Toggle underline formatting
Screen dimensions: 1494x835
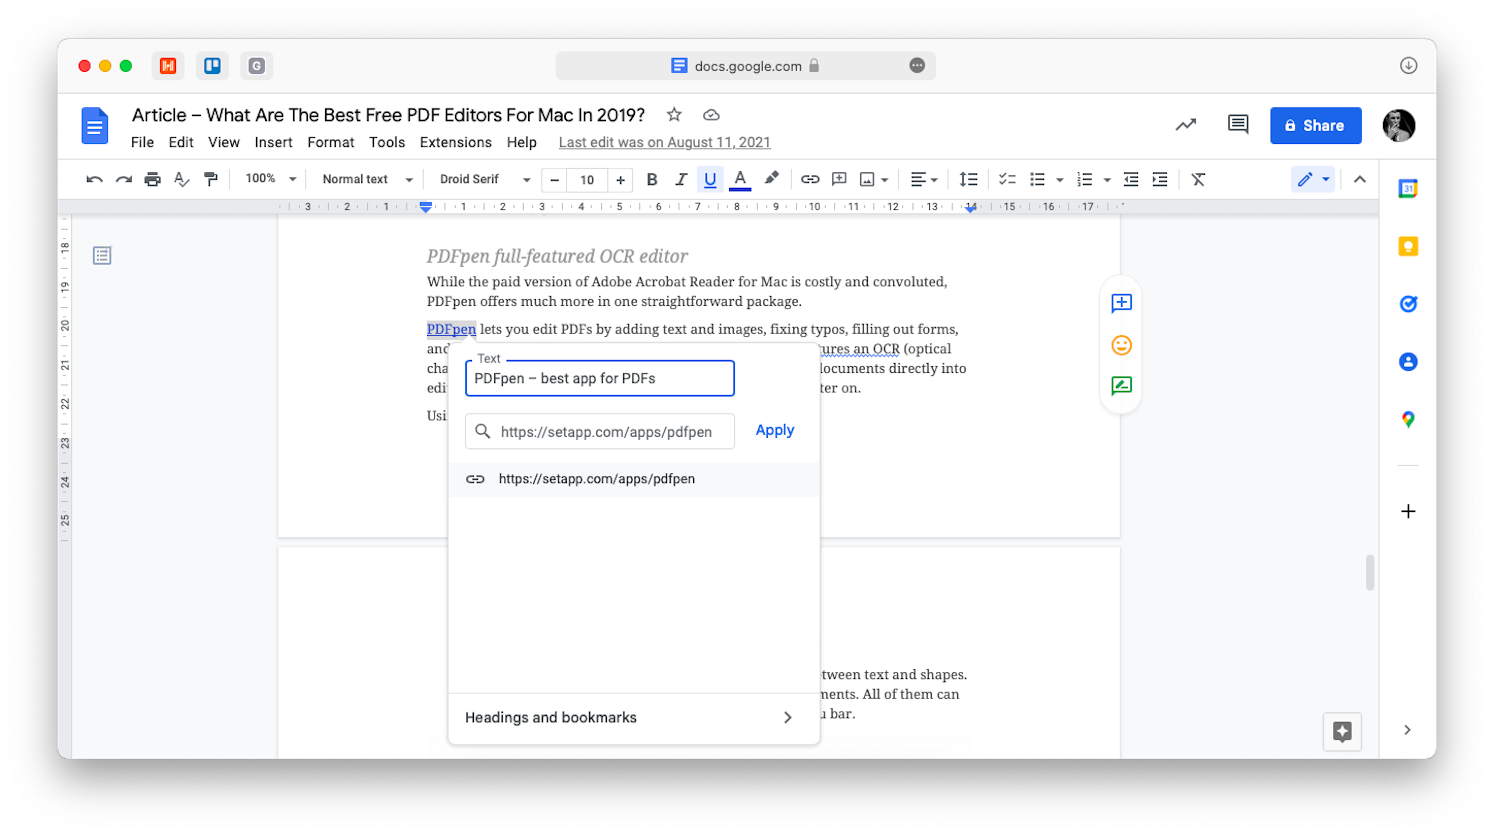point(710,180)
